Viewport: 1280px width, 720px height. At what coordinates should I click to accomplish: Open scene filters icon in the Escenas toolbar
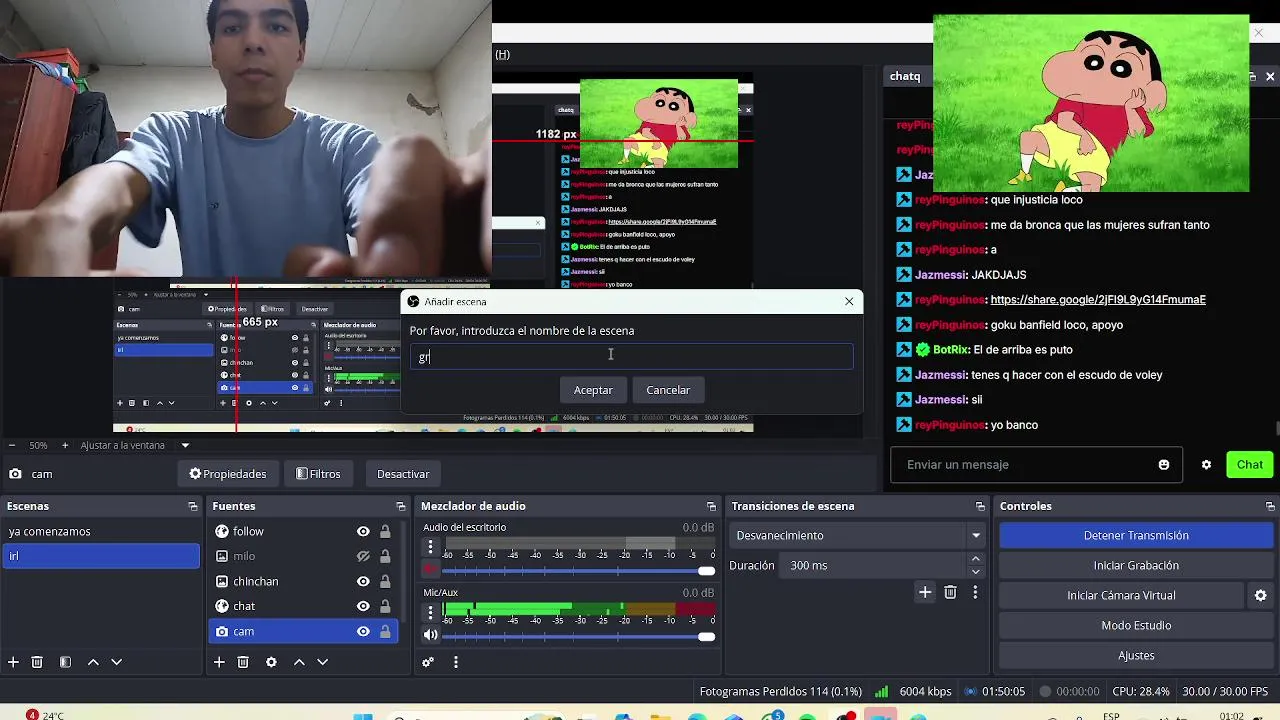click(x=65, y=662)
